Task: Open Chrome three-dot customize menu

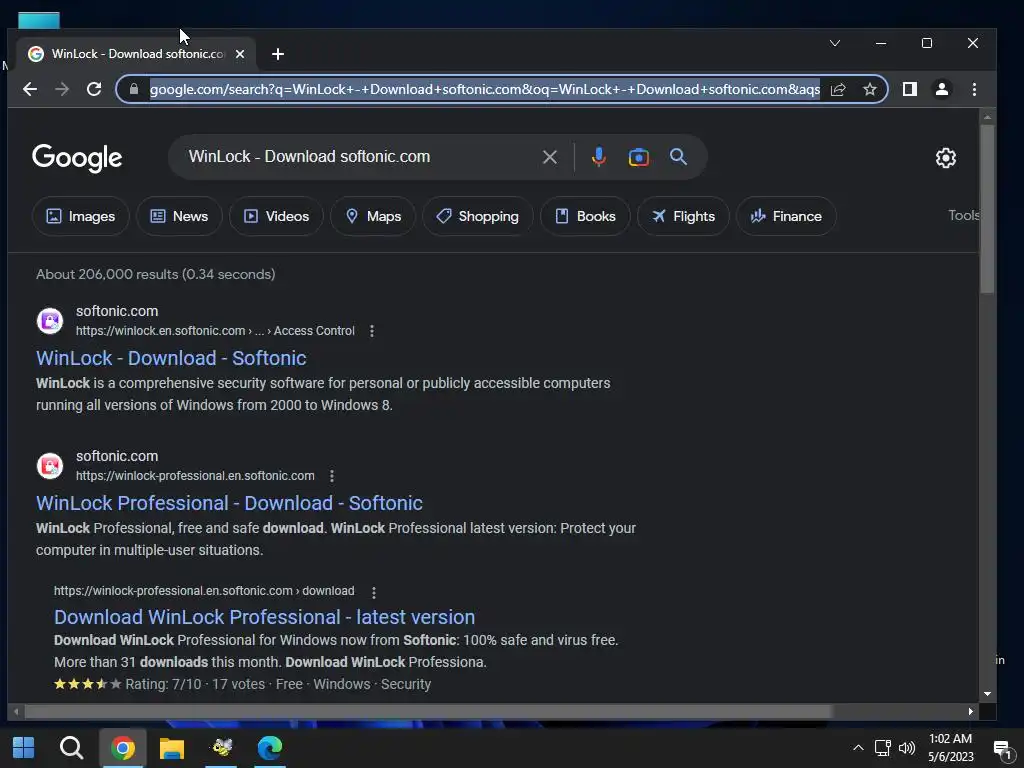Action: point(974,89)
